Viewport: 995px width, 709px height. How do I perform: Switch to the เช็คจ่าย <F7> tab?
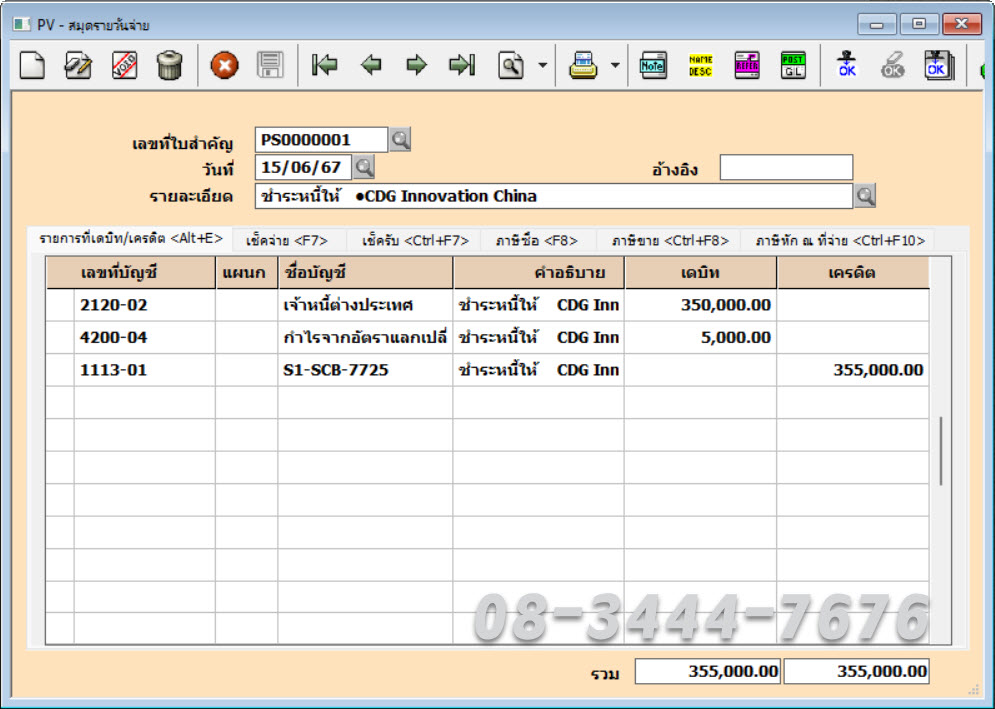tap(287, 241)
